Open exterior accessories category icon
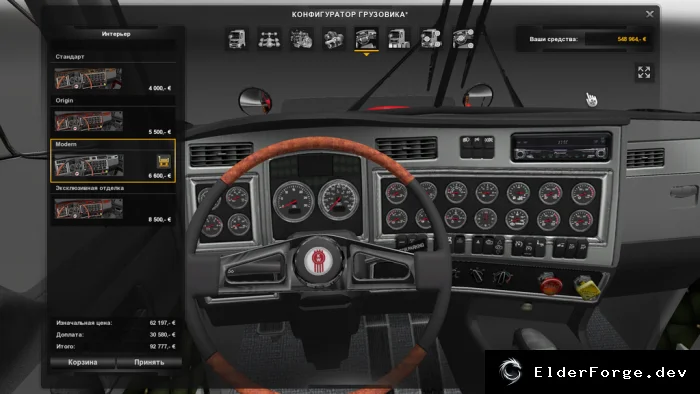700x394 pixels. point(431,39)
